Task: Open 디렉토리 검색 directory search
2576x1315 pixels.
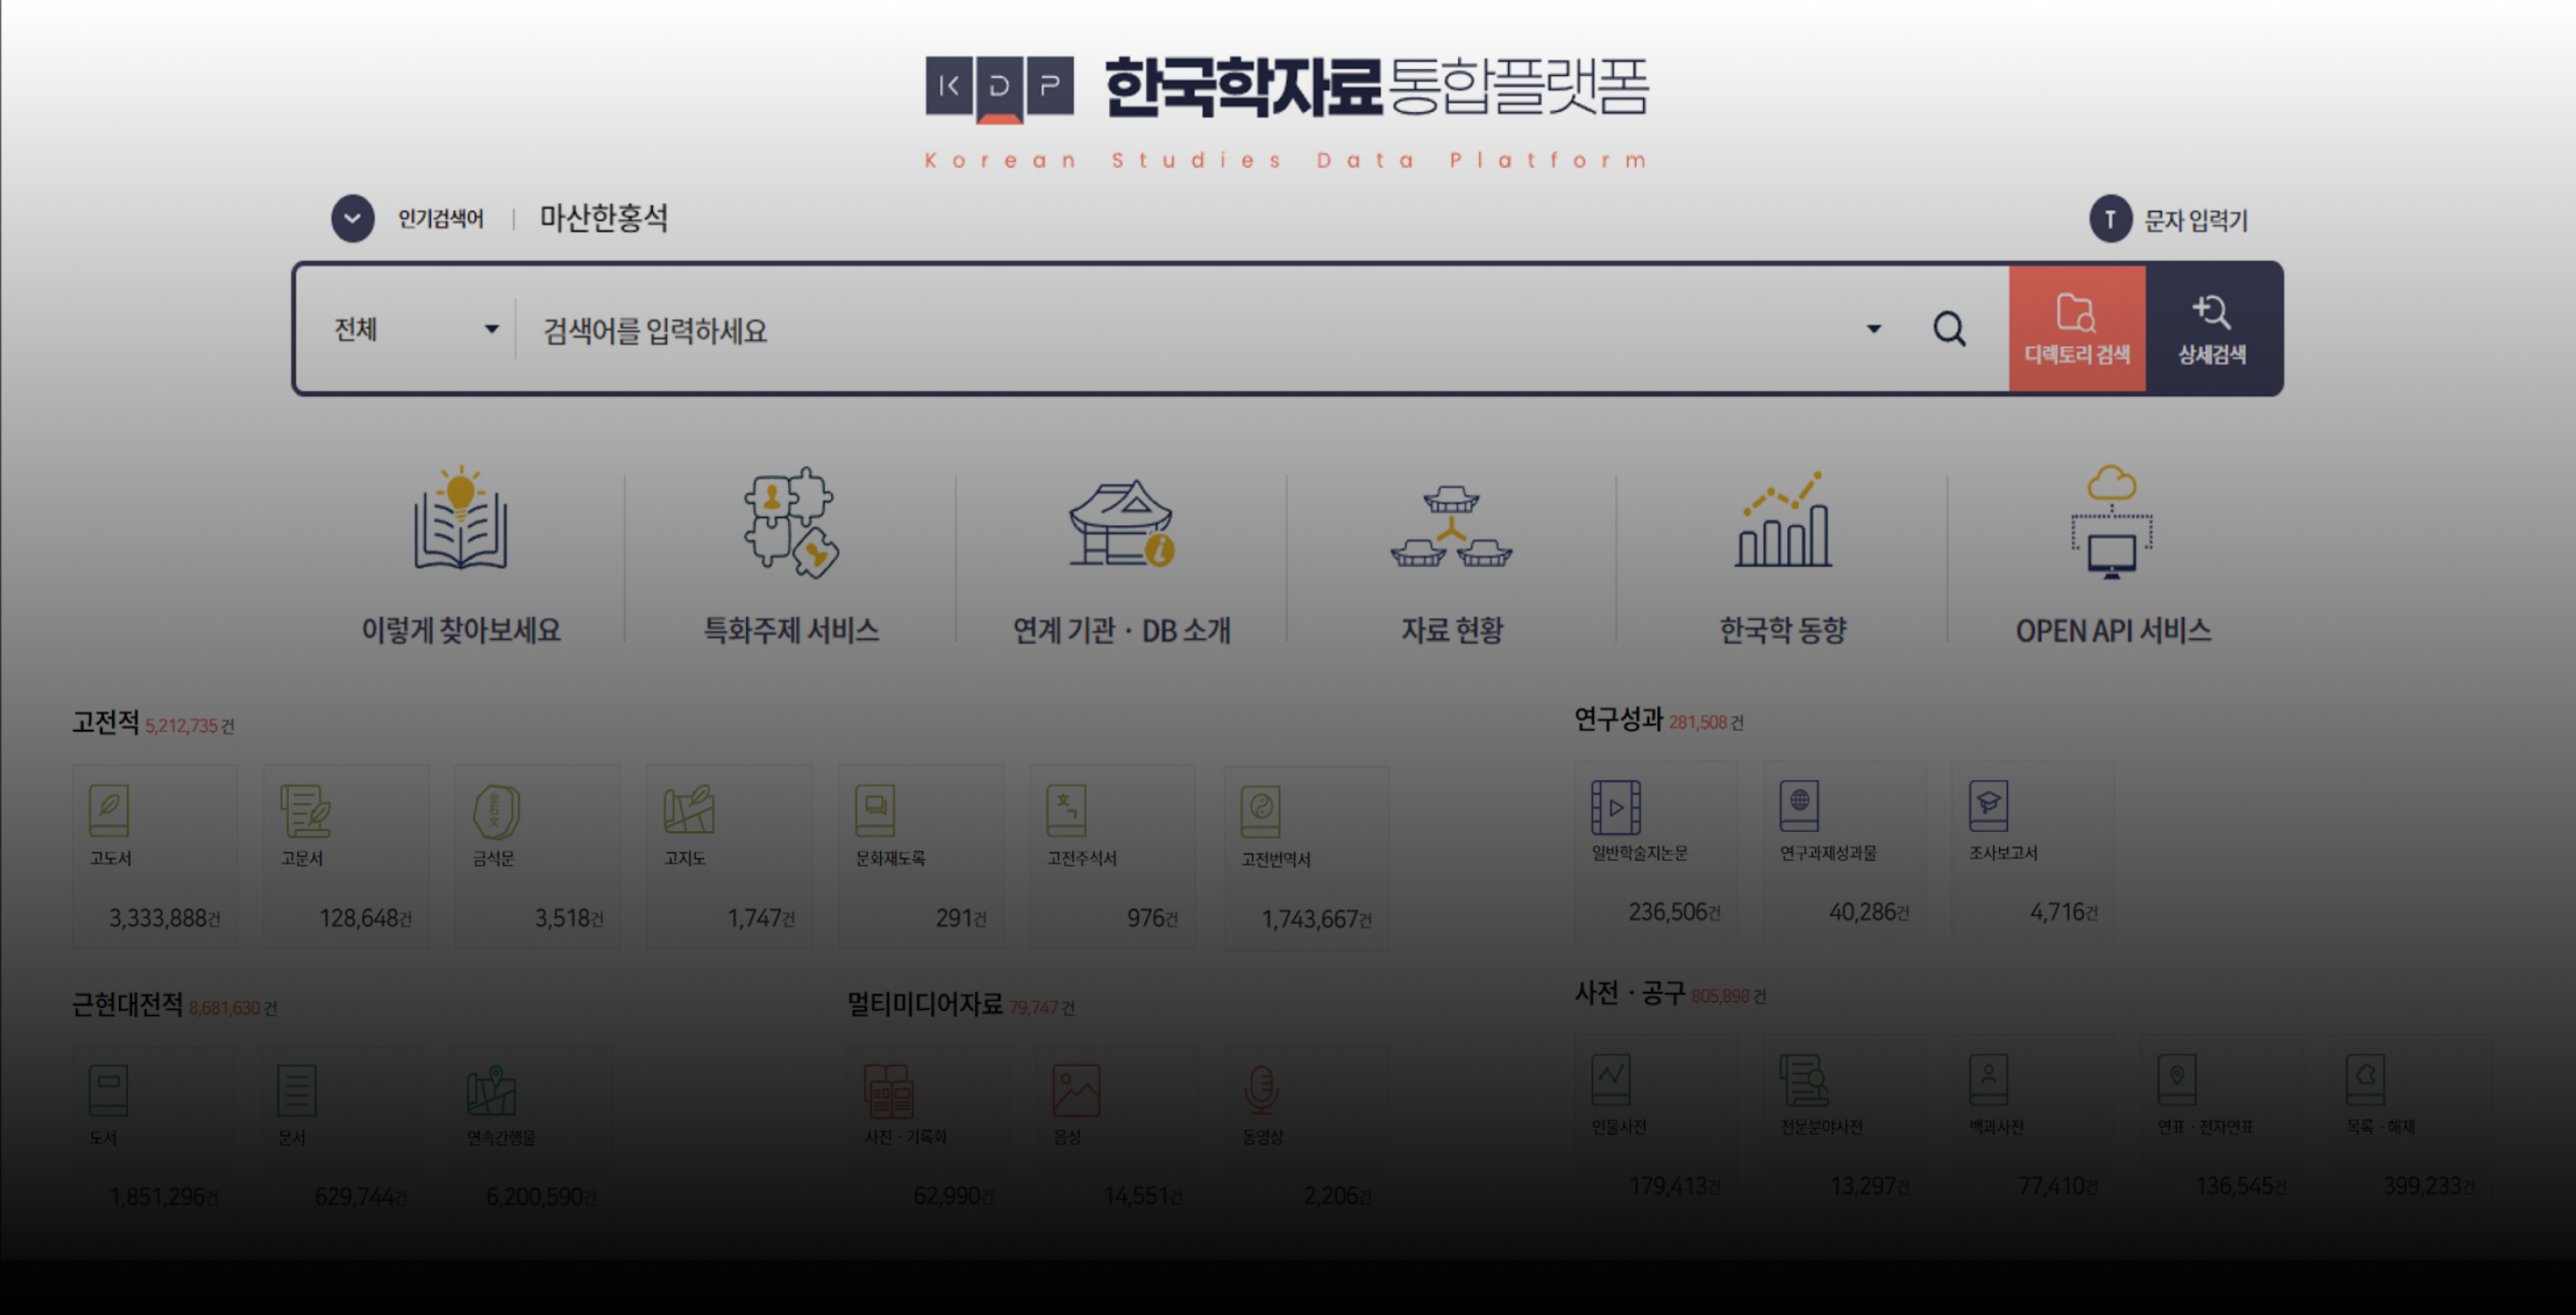Action: click(2077, 328)
